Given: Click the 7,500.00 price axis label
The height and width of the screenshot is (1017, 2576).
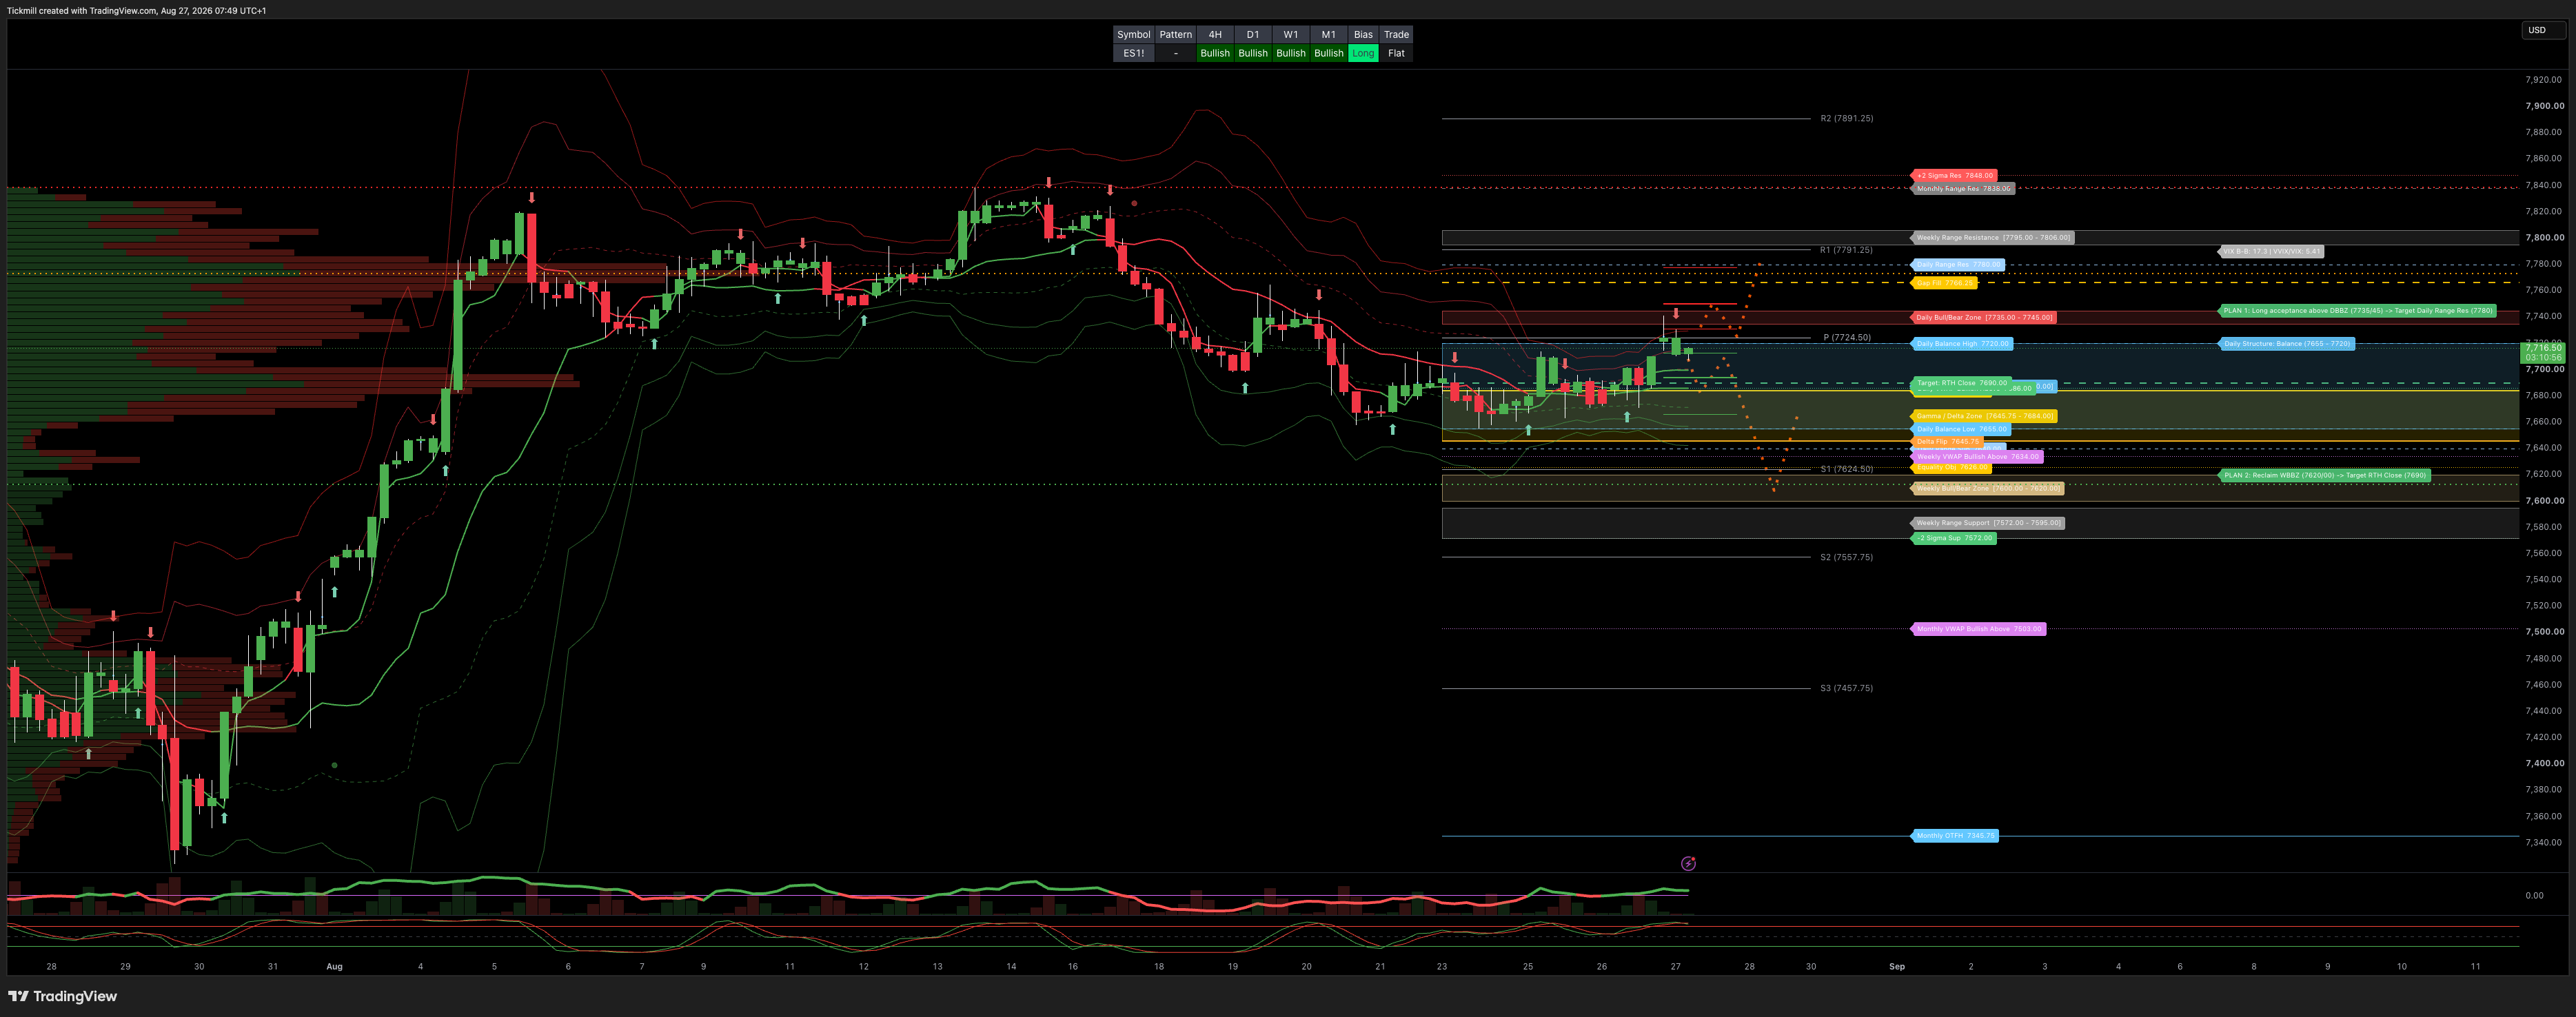Looking at the screenshot, I should 2544,632.
